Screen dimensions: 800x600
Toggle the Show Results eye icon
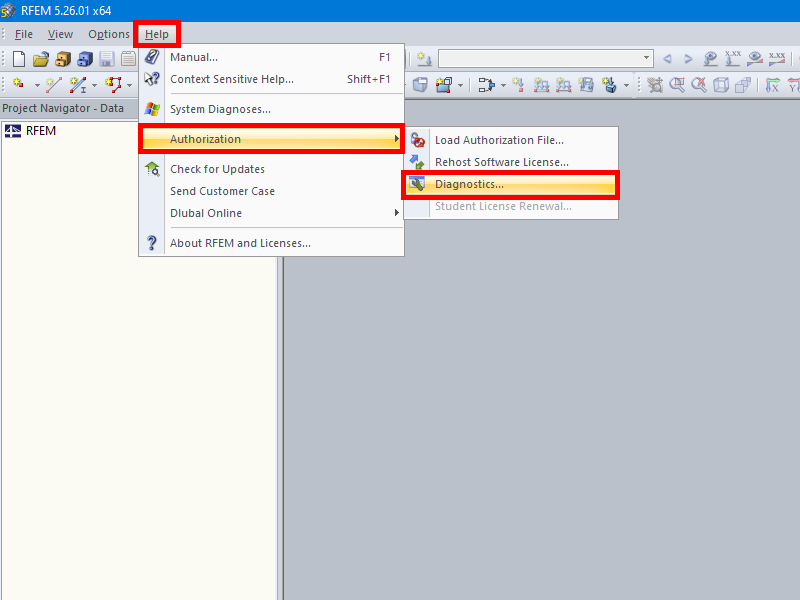(755, 59)
